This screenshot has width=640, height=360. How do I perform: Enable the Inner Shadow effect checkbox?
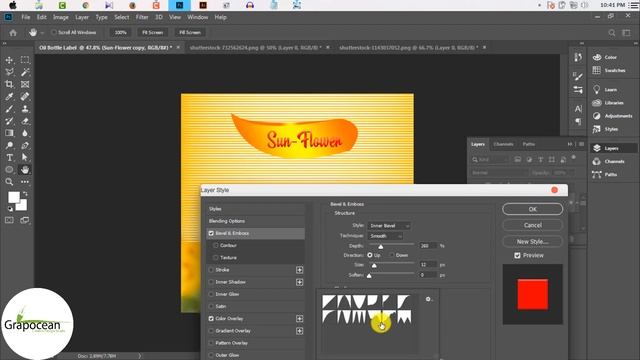[211, 282]
